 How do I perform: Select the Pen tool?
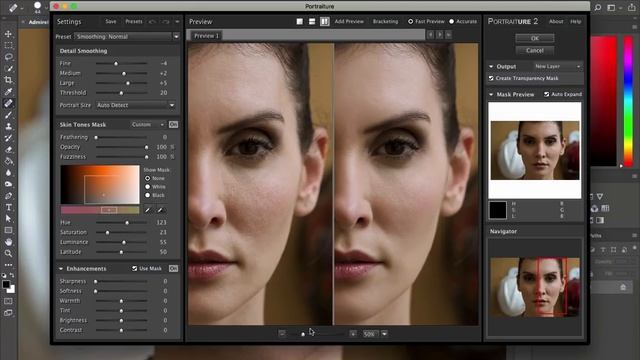(8, 196)
